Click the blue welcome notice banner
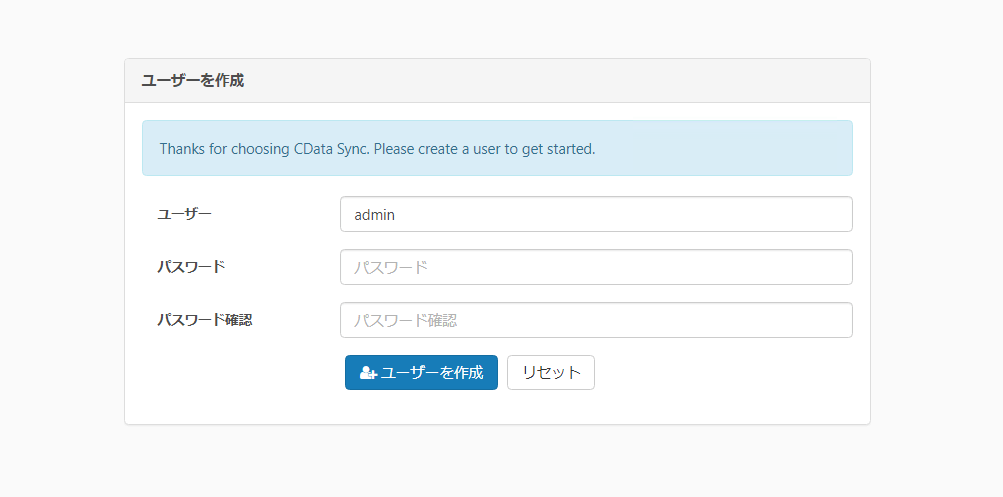The width and height of the screenshot is (1003, 497). [x=720, y=149]
